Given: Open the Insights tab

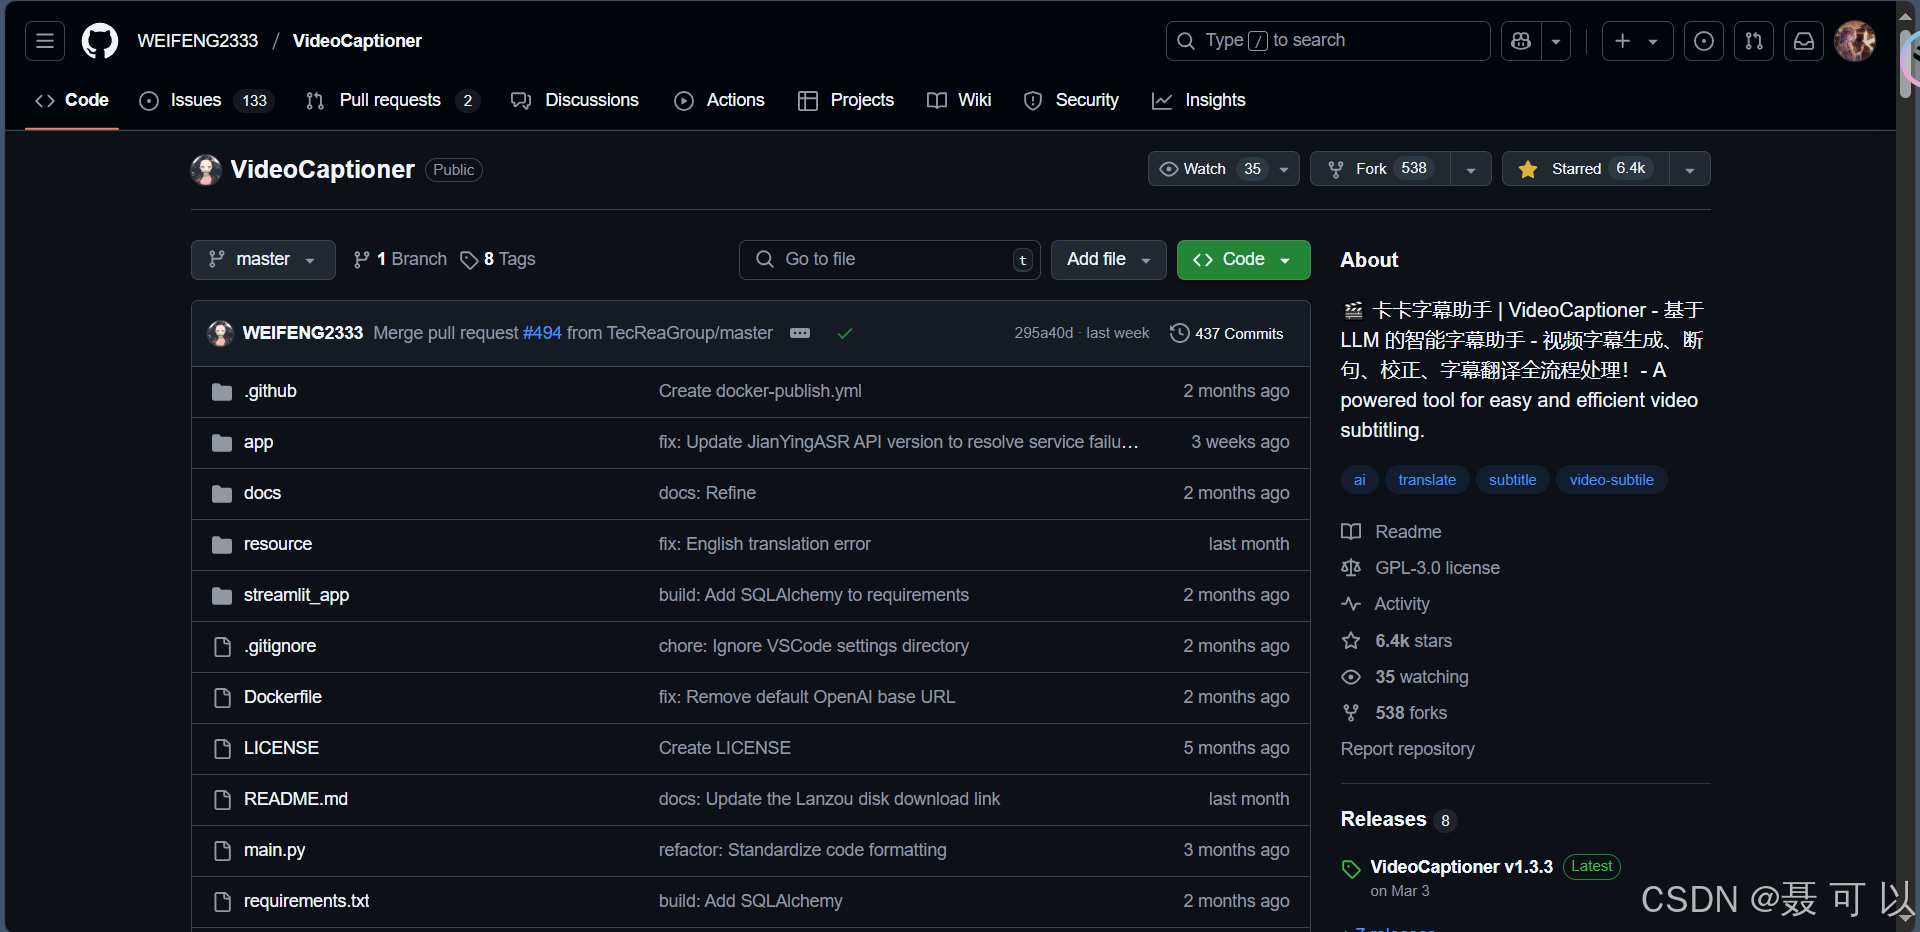Looking at the screenshot, I should tap(1199, 100).
